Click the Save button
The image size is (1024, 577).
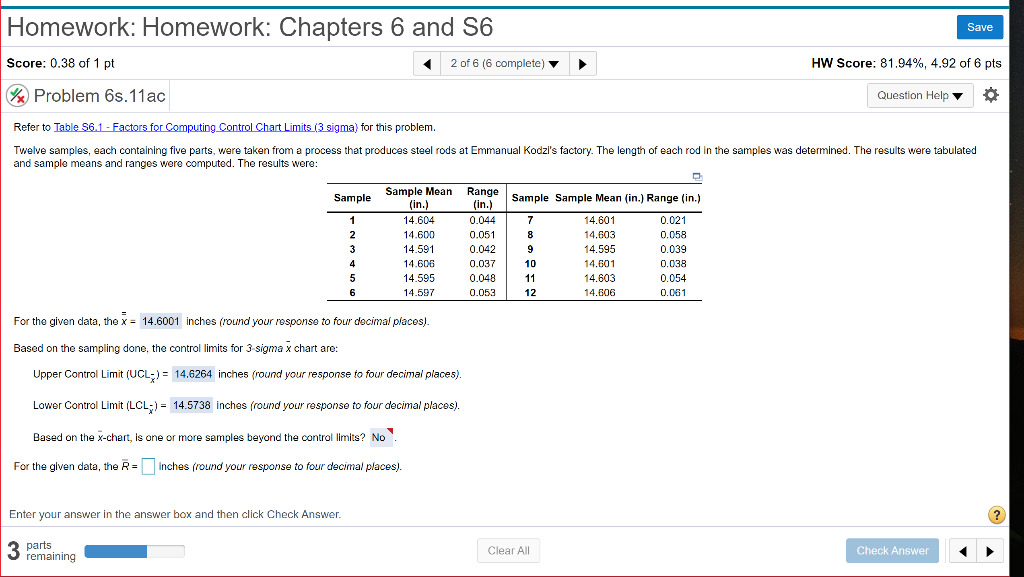pyautogui.click(x=980, y=27)
